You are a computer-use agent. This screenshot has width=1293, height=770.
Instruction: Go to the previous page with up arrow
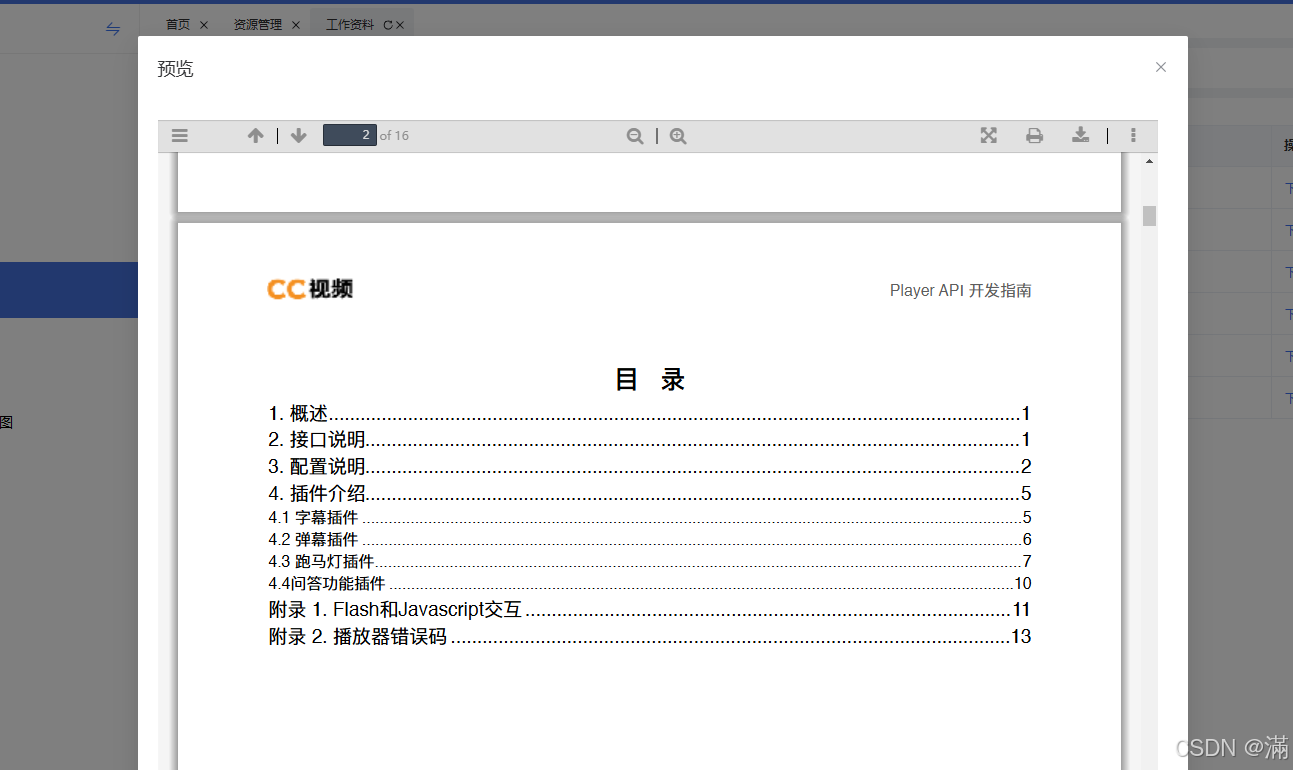click(256, 135)
